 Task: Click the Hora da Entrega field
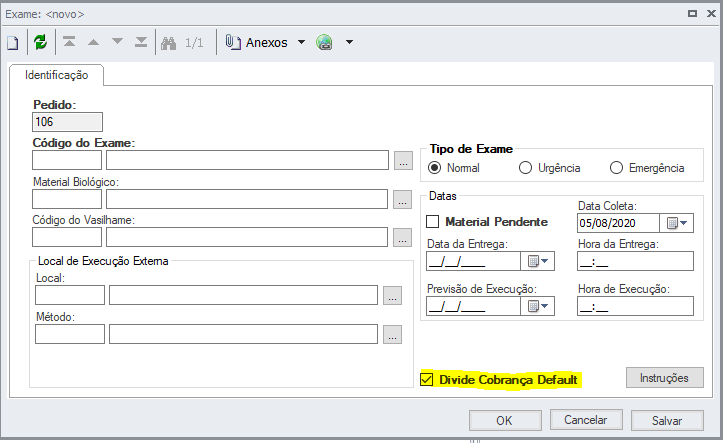click(x=634, y=262)
